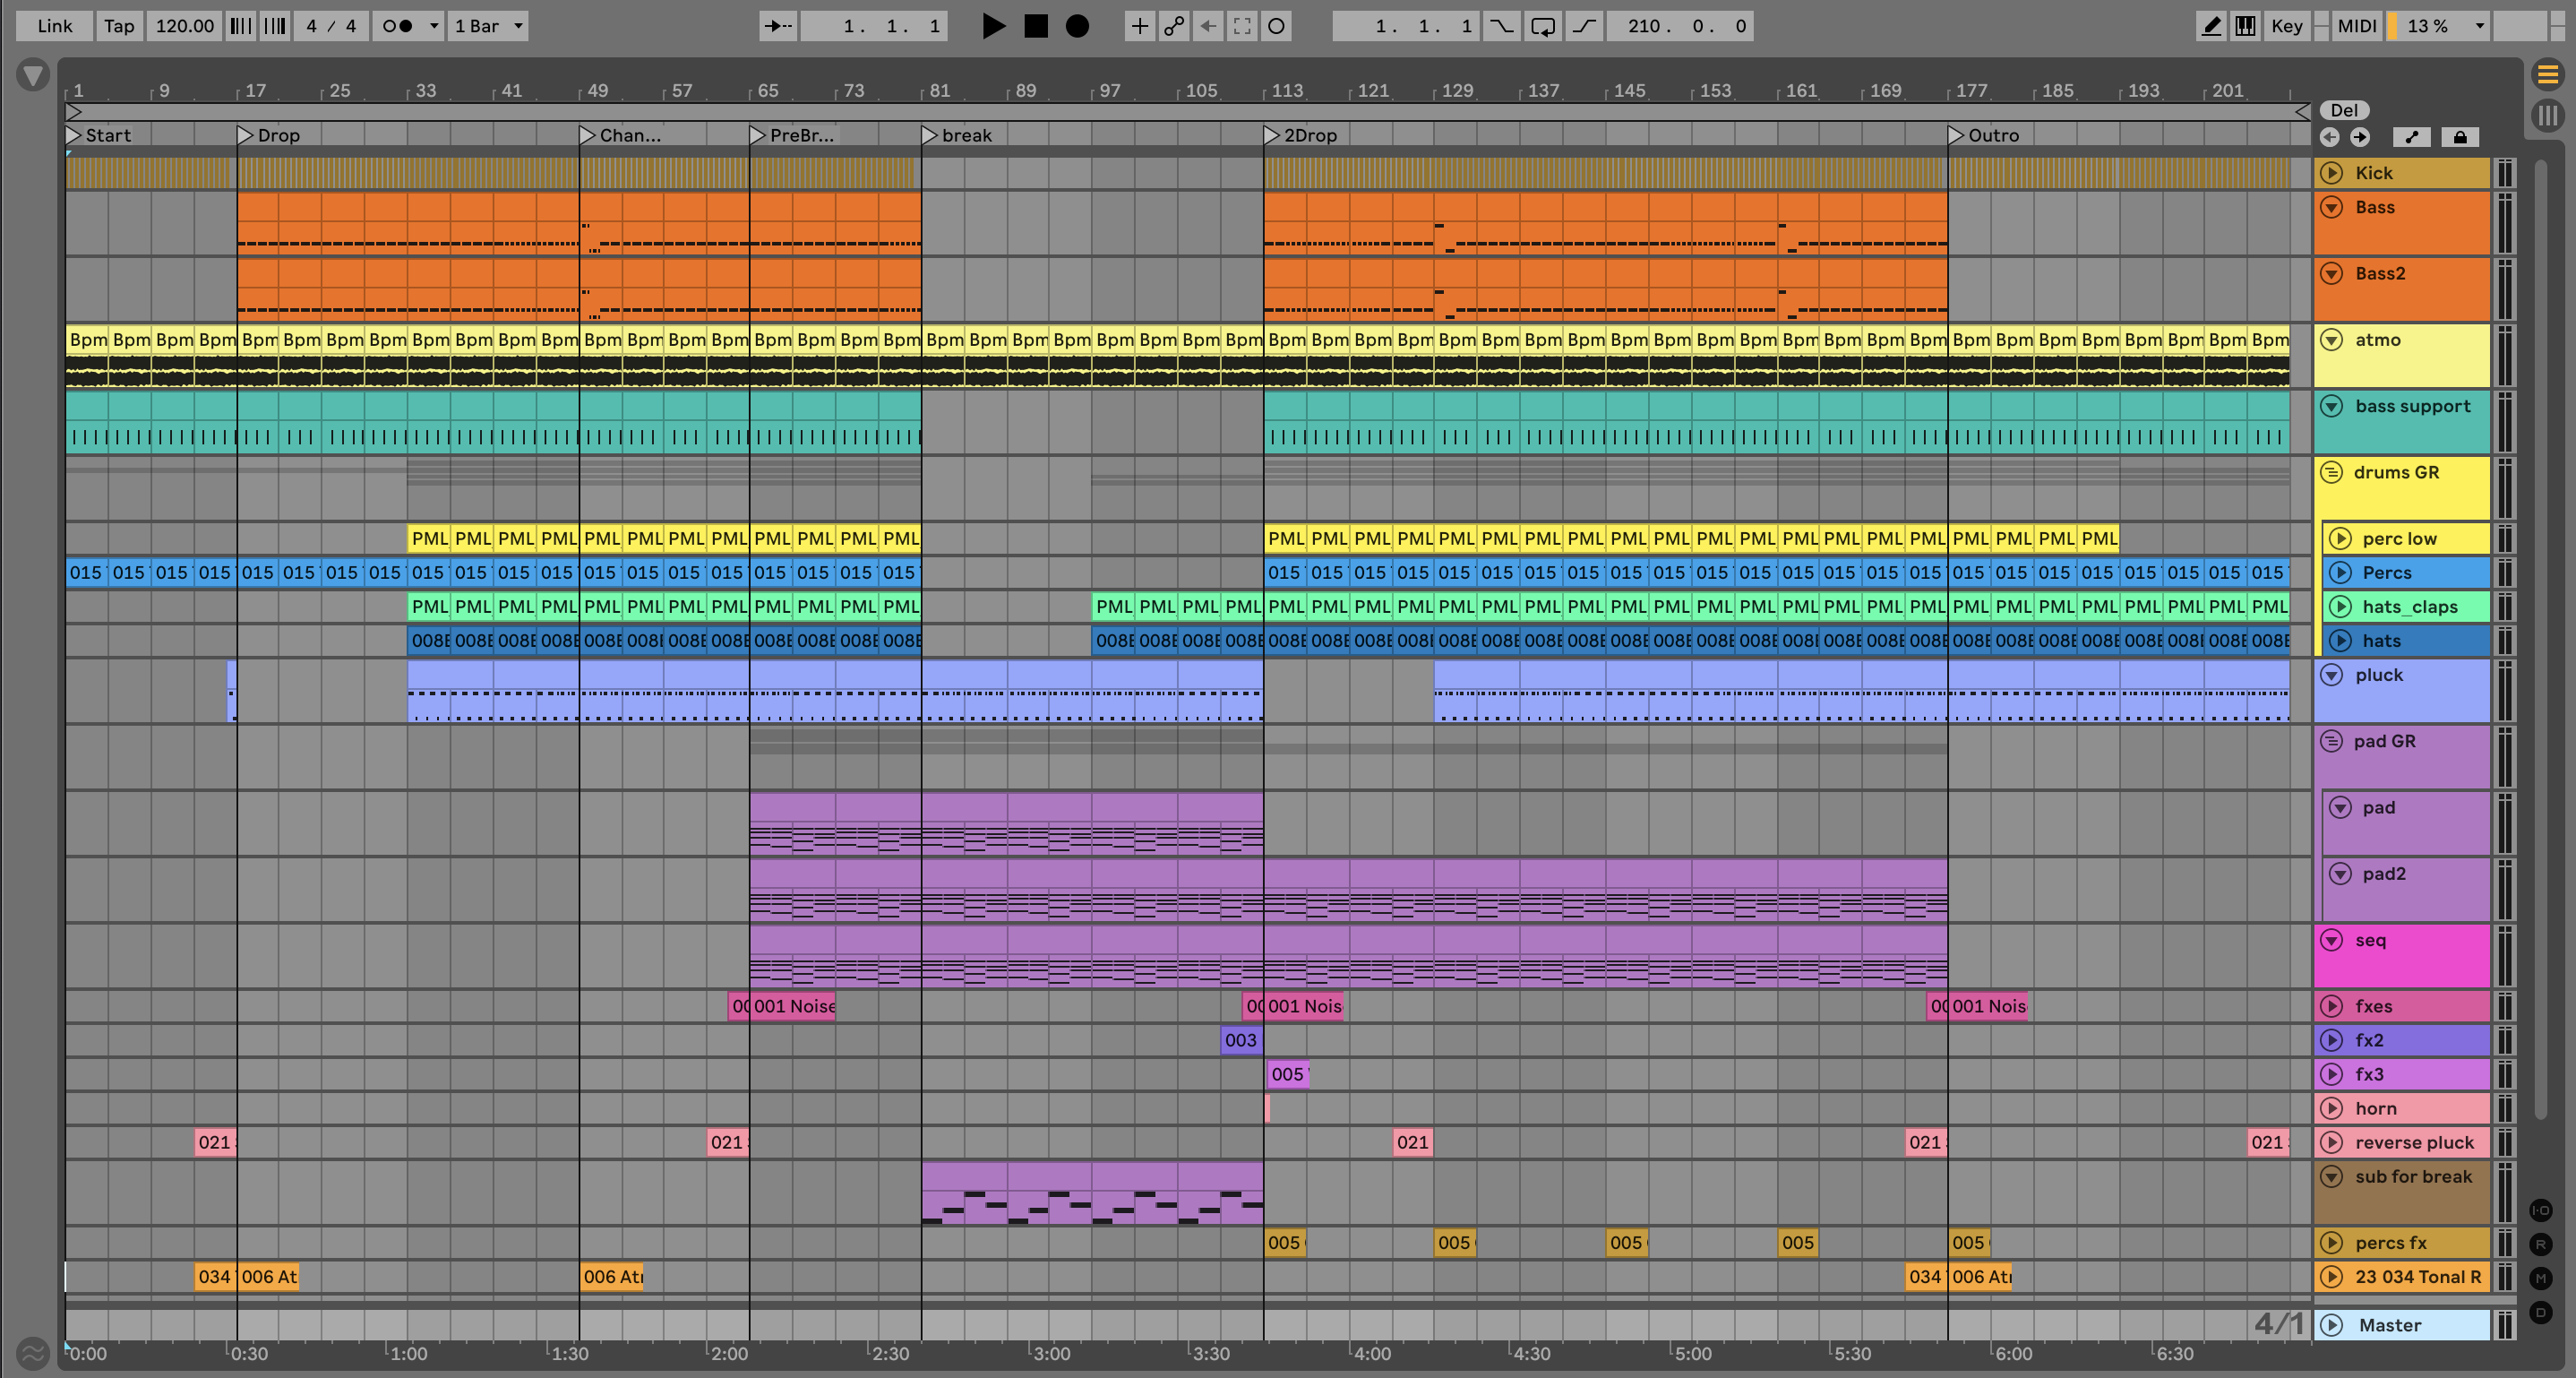This screenshot has width=2576, height=1378.
Task: Jump to the 2Drop locator marker
Action: (1272, 135)
